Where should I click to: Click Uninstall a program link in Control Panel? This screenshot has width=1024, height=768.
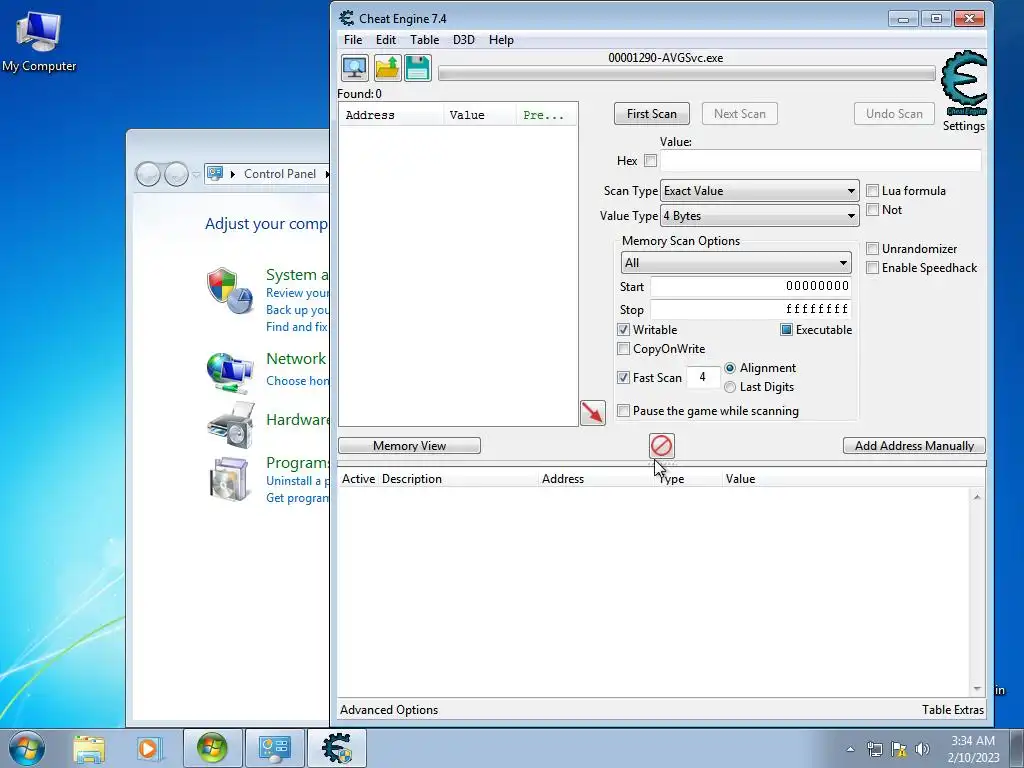click(x=297, y=481)
